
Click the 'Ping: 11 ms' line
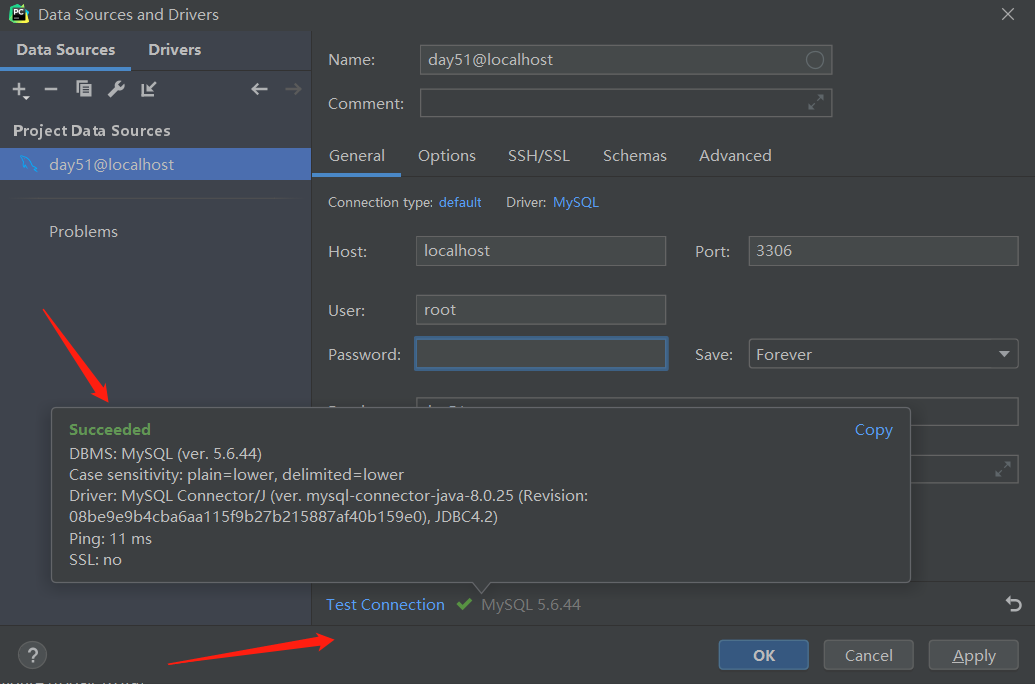[x=110, y=539]
